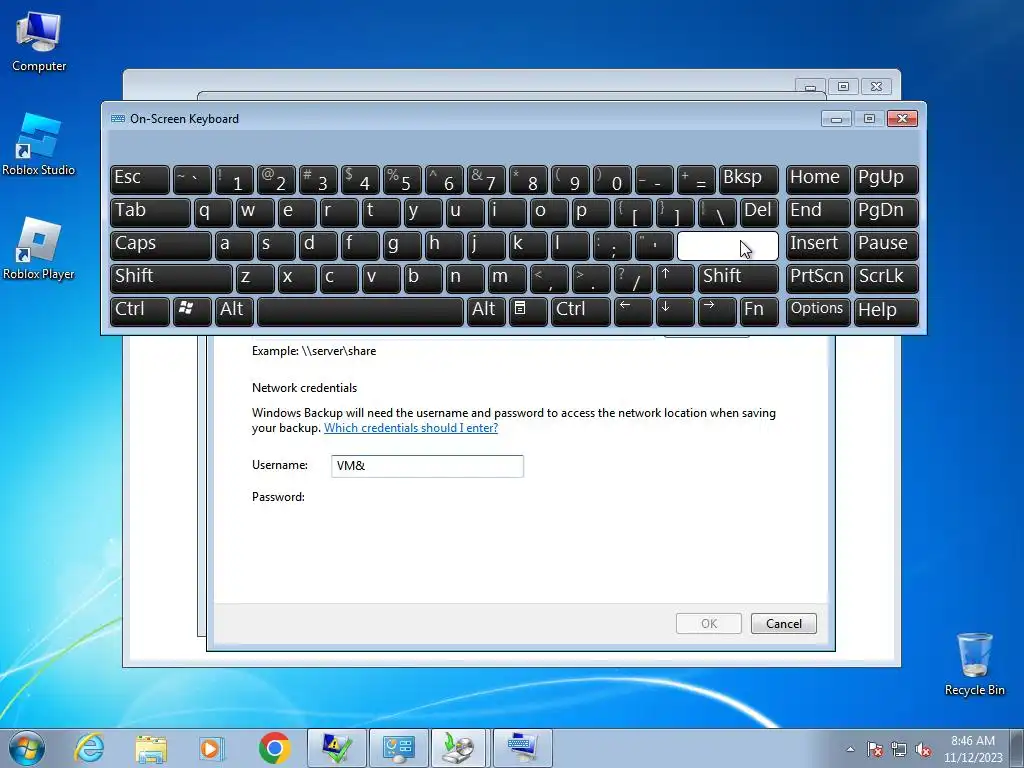This screenshot has height=768, width=1024.
Task: Click the up arrow key on keyboard
Action: point(675,278)
